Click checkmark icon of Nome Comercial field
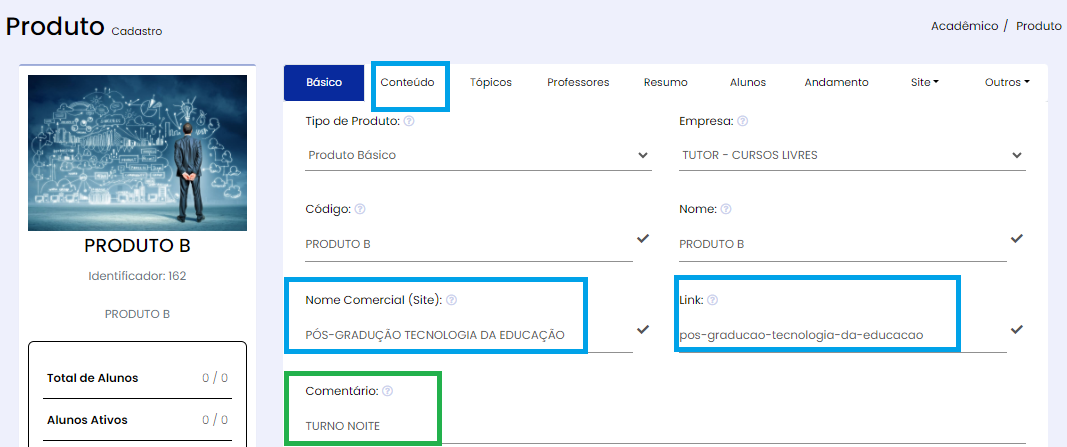The width and height of the screenshot is (1067, 447). click(x=643, y=329)
